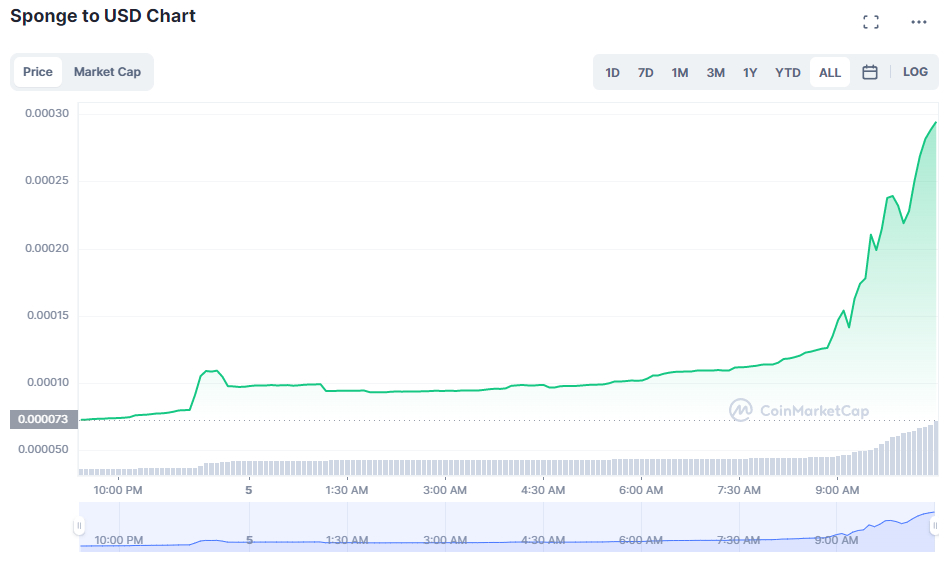Click the 7:30 AM main x-axis label

pyautogui.click(x=739, y=490)
